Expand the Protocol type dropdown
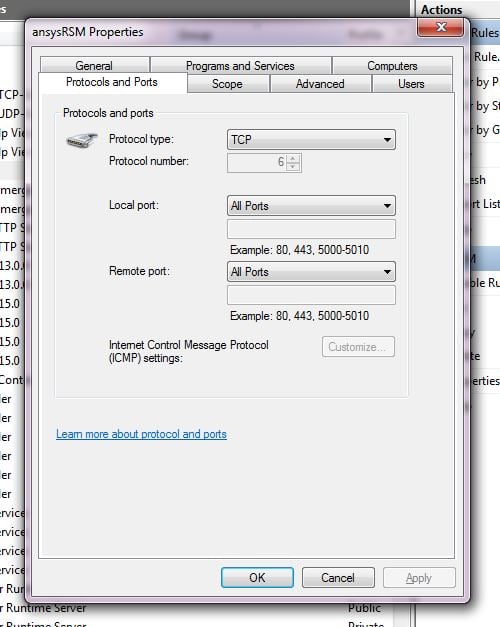 311,140
